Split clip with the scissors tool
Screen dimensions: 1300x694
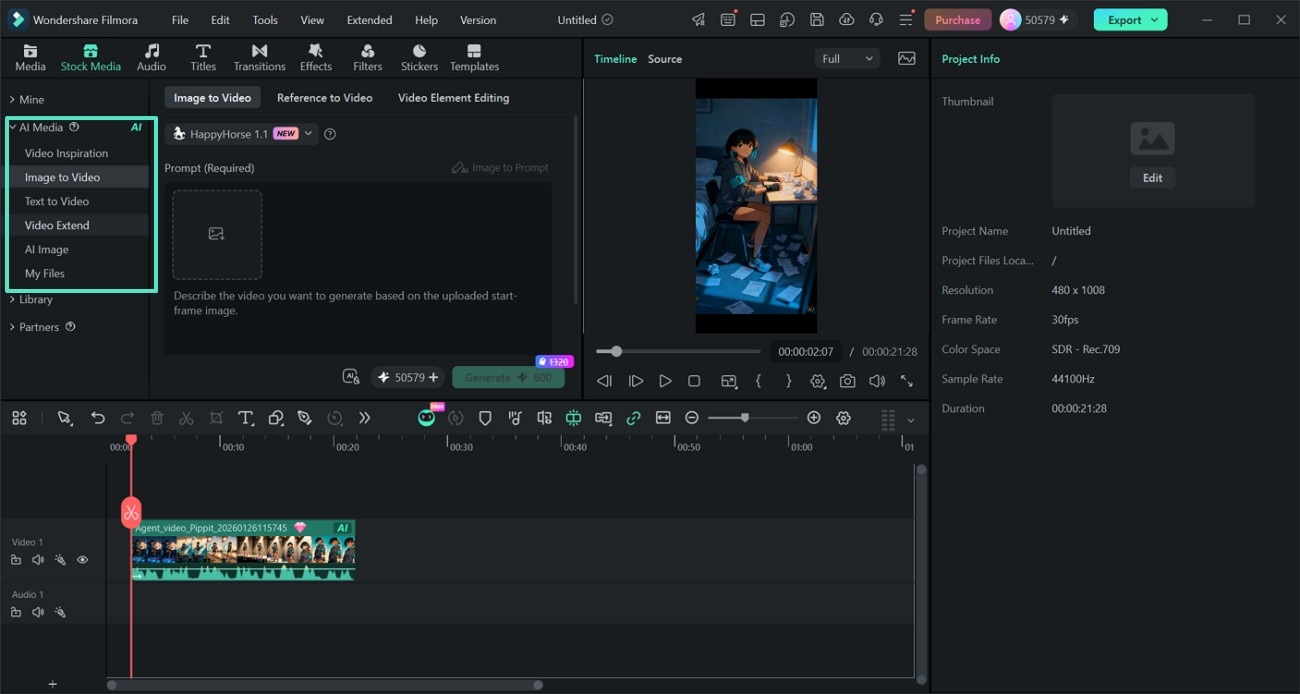click(x=186, y=418)
